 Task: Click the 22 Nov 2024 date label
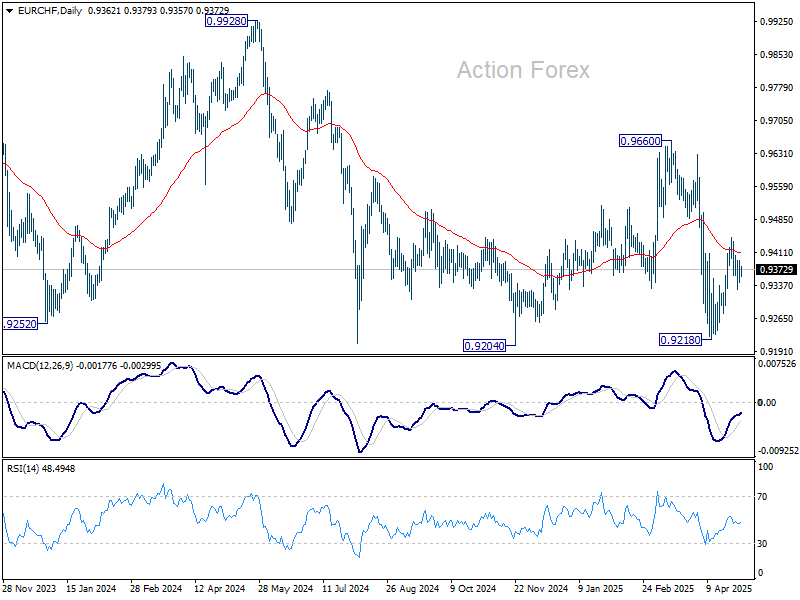(541, 589)
